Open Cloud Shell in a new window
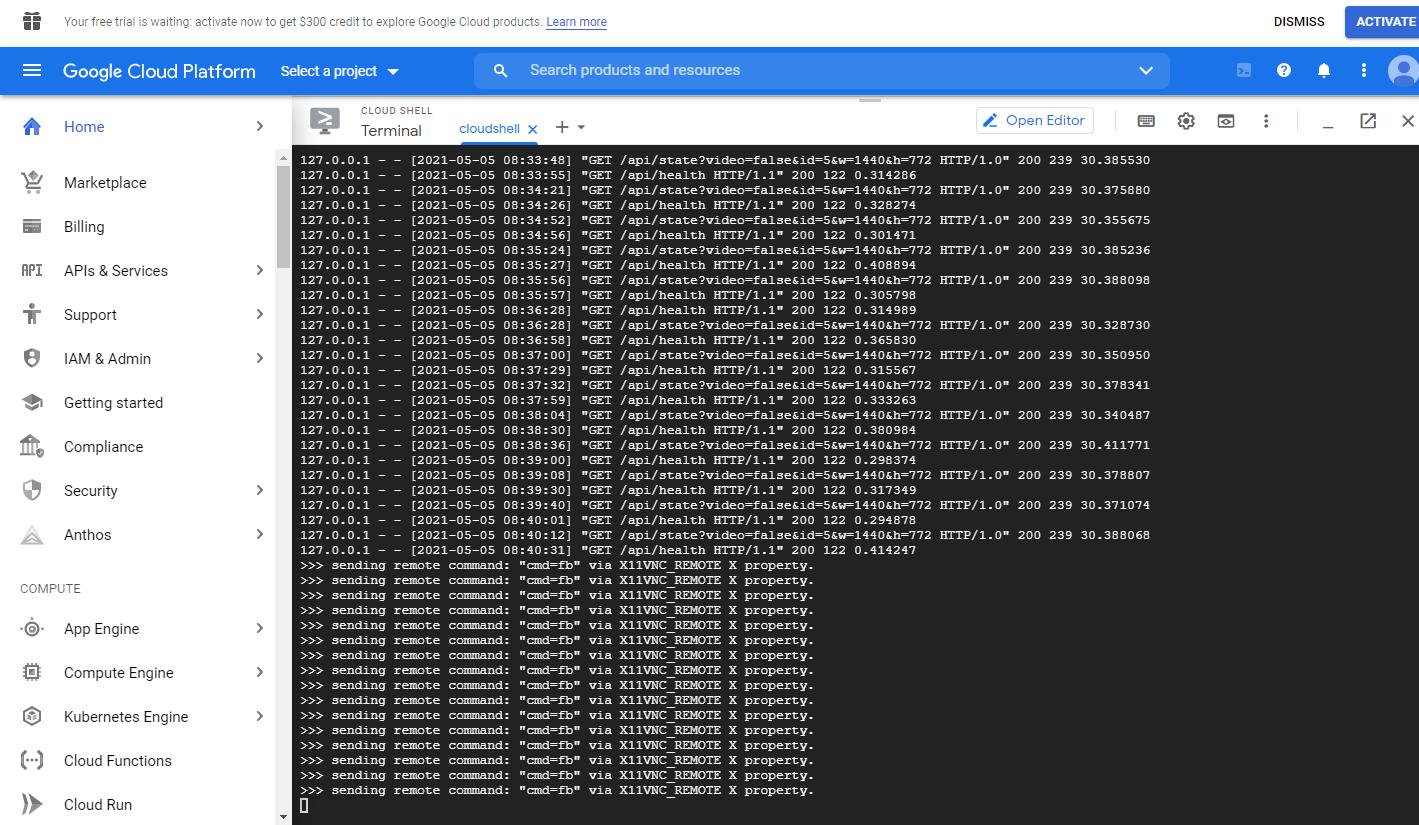 pyautogui.click(x=1368, y=121)
